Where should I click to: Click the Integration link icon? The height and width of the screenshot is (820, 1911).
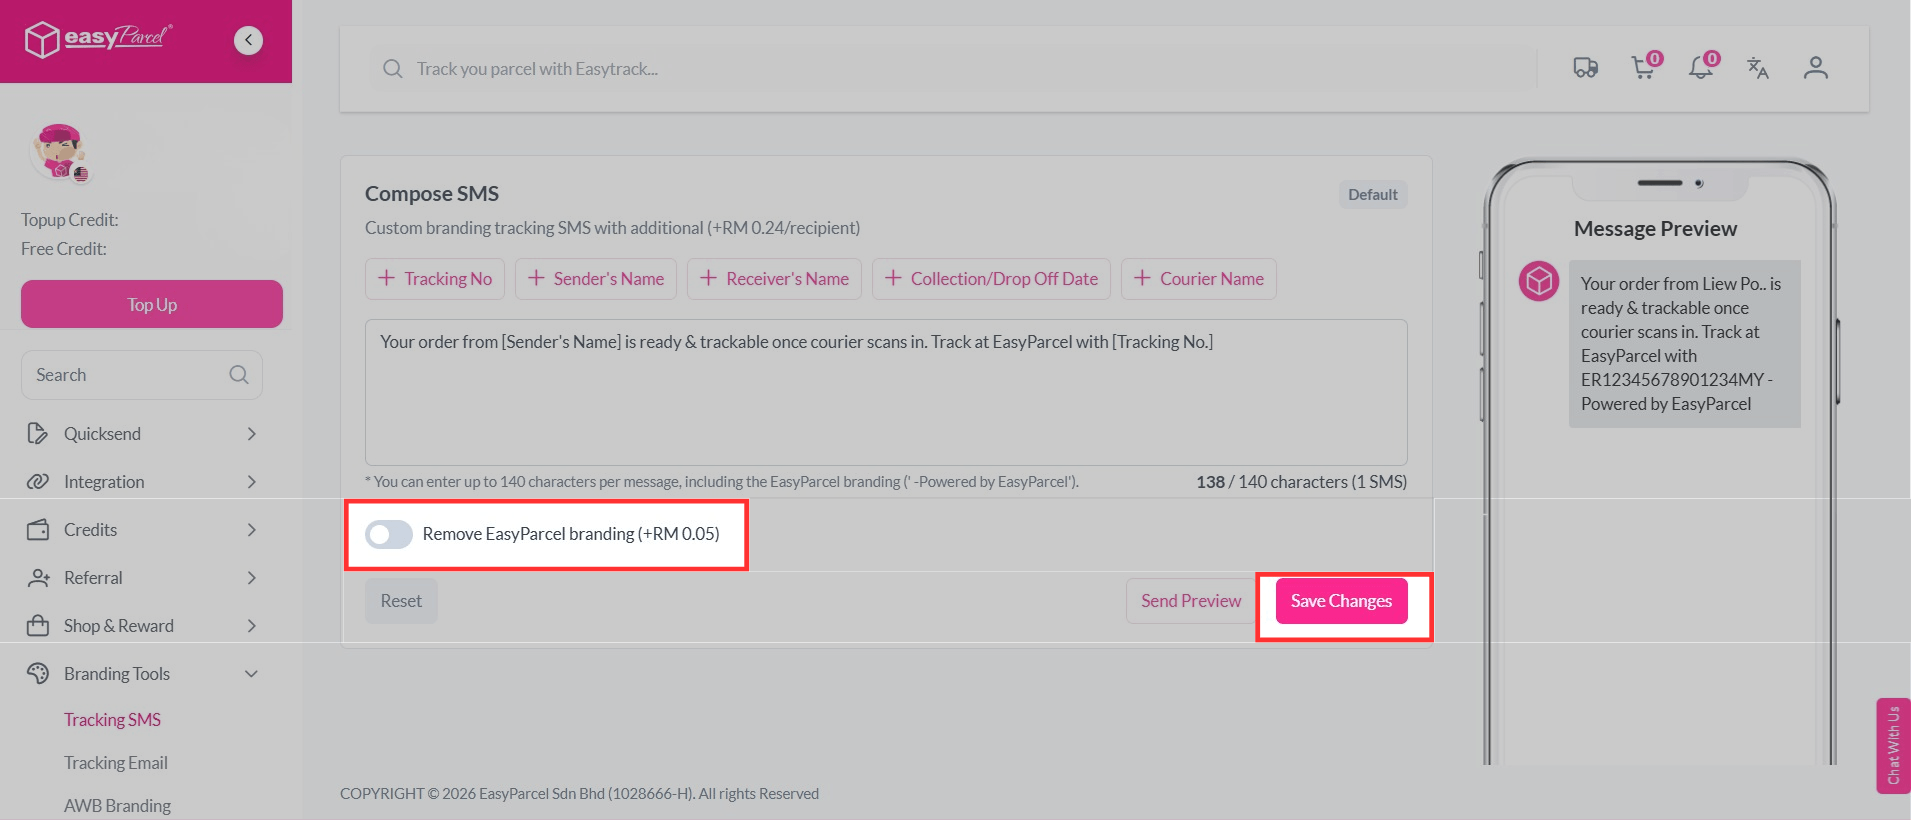tap(37, 481)
